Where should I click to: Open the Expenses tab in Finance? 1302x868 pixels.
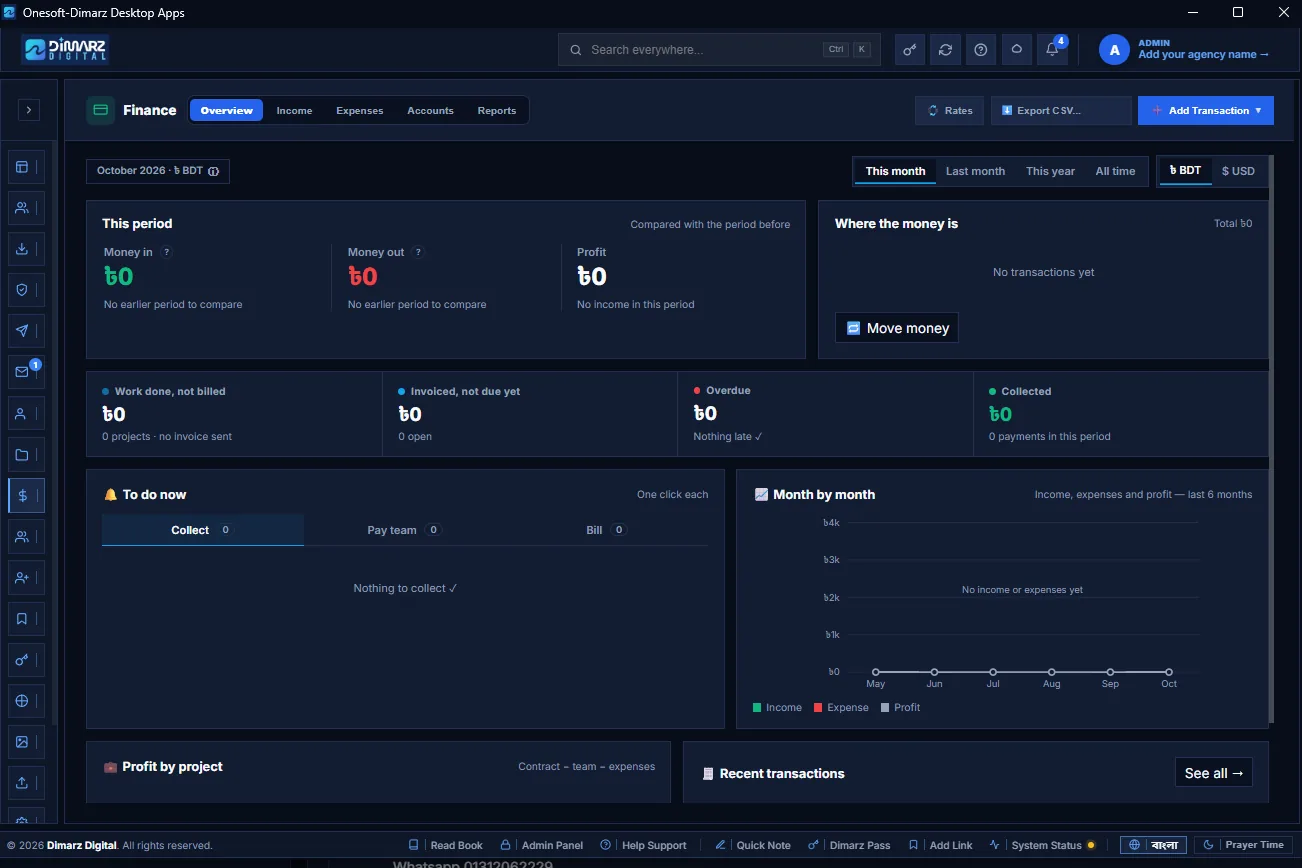(x=359, y=110)
